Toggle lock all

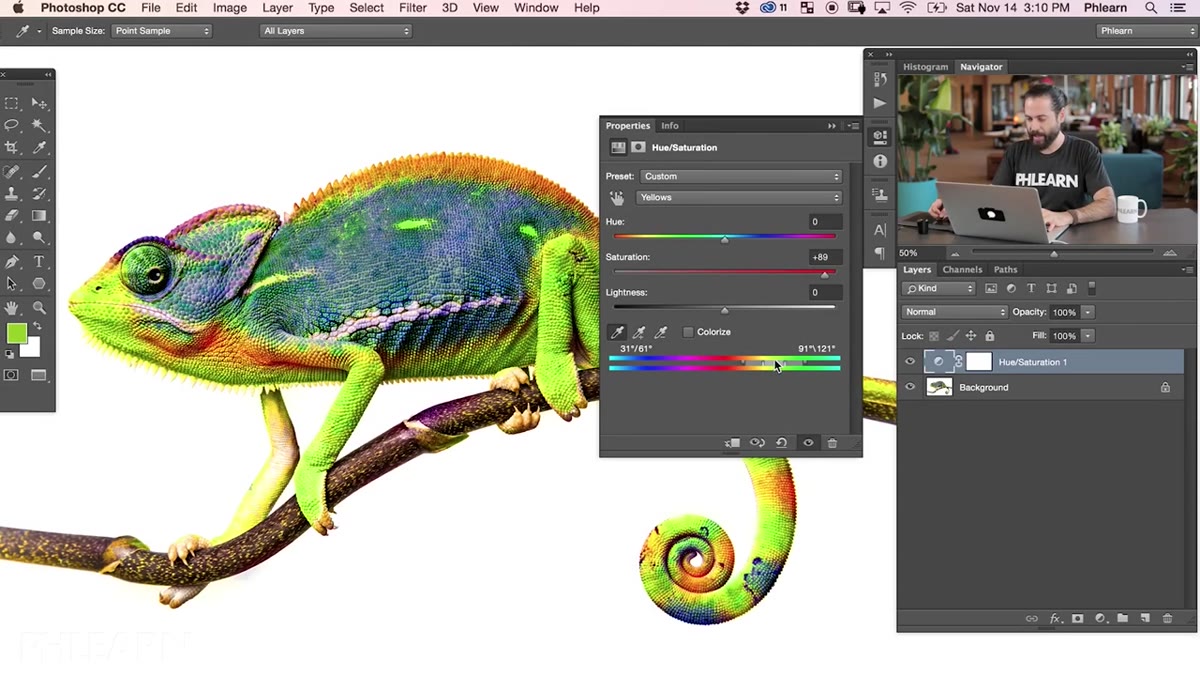pyautogui.click(x=990, y=336)
